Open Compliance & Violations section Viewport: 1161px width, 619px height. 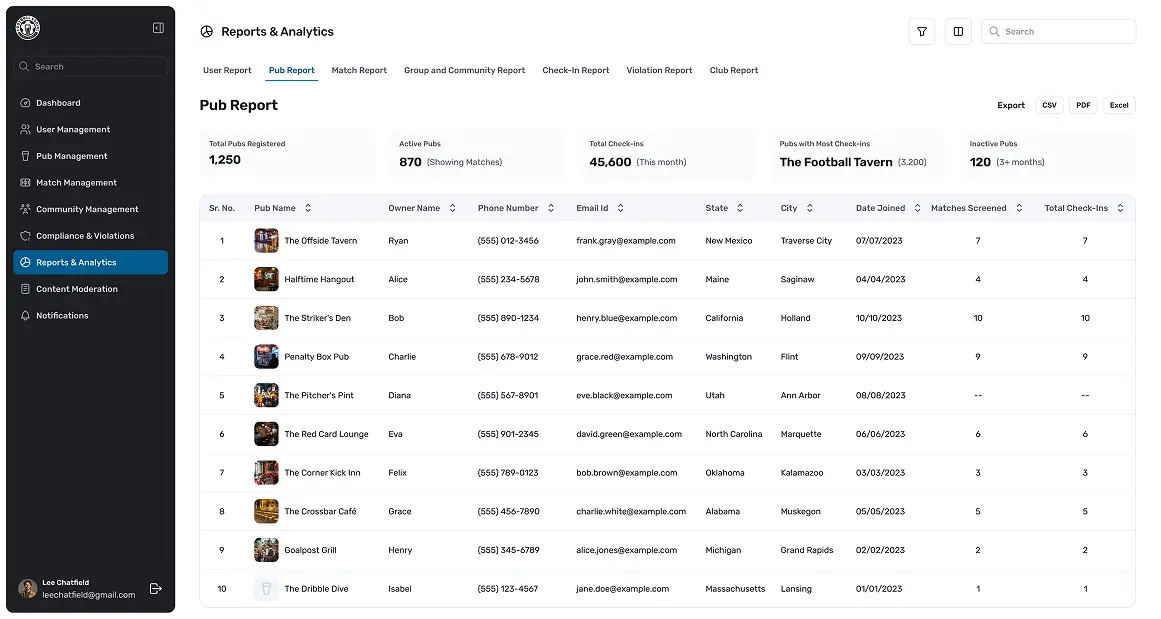pos(85,236)
